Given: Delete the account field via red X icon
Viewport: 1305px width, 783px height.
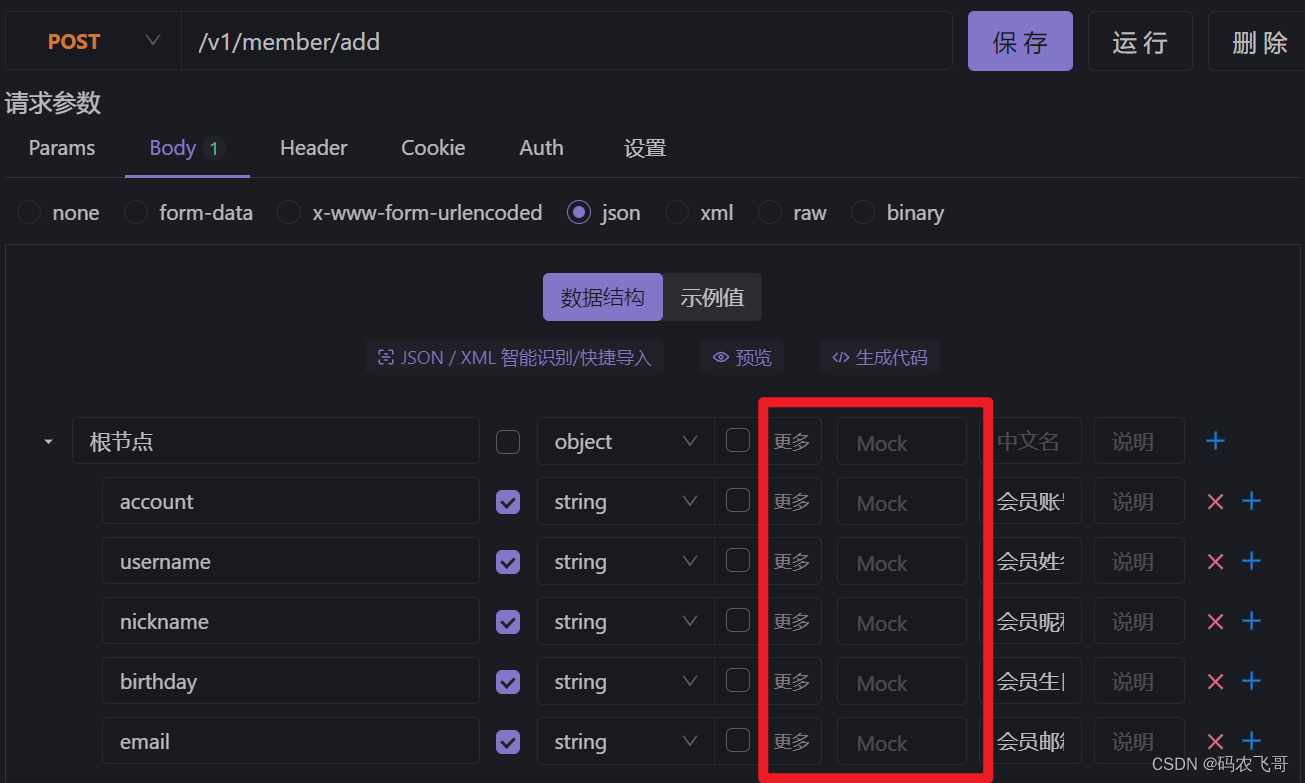Looking at the screenshot, I should (1215, 501).
